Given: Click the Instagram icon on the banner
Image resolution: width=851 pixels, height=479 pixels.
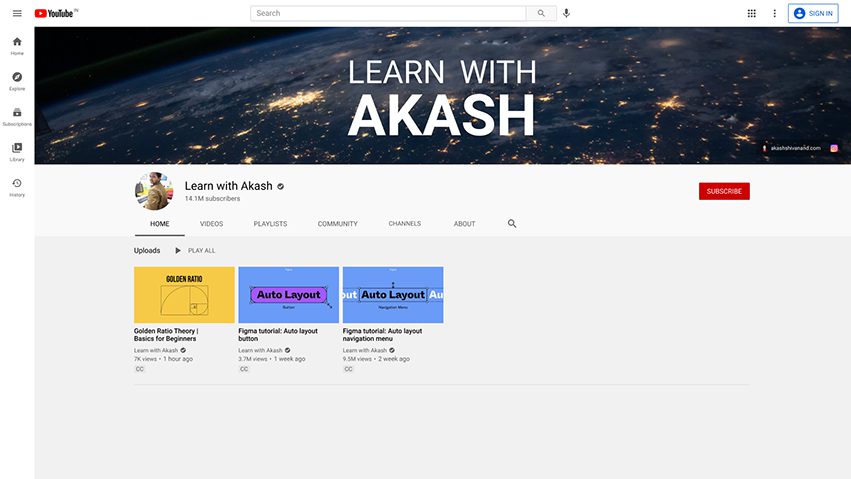Looking at the screenshot, I should coord(834,148).
